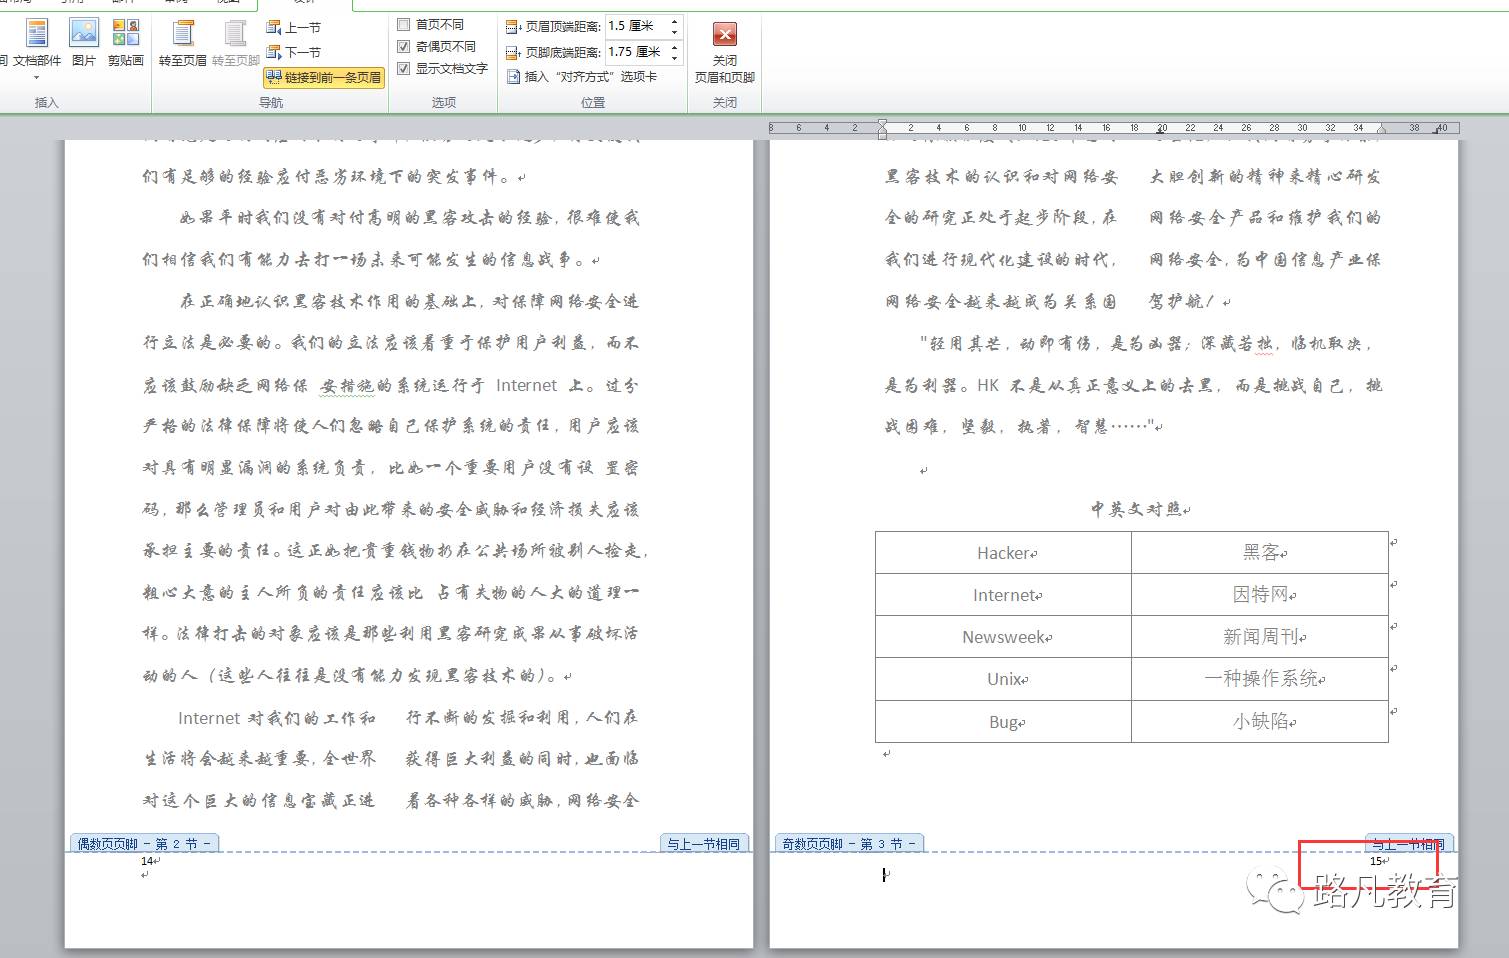
Task: Click 插入"对齐方式"选项卡 button
Action: [582, 77]
